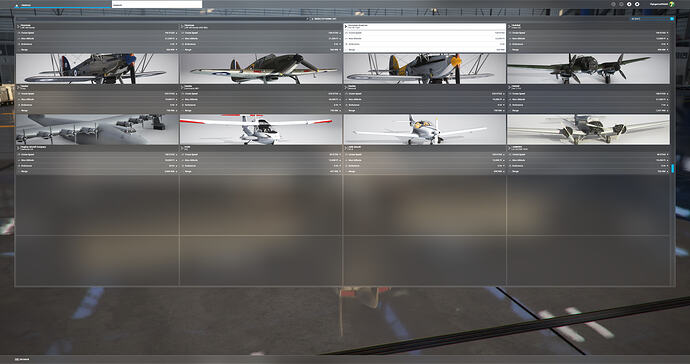
Task: Focus the white search field at top
Action: pyautogui.click(x=157, y=4)
